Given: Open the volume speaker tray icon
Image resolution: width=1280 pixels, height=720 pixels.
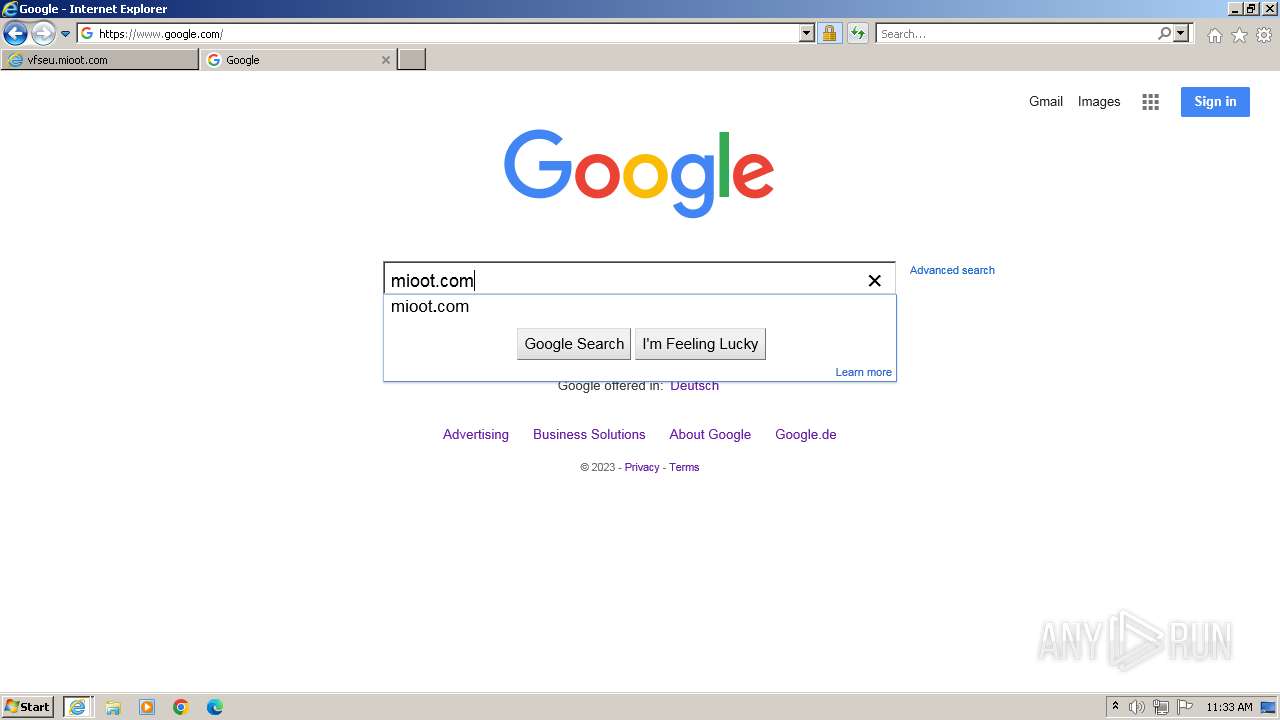Looking at the screenshot, I should click(x=1137, y=707).
